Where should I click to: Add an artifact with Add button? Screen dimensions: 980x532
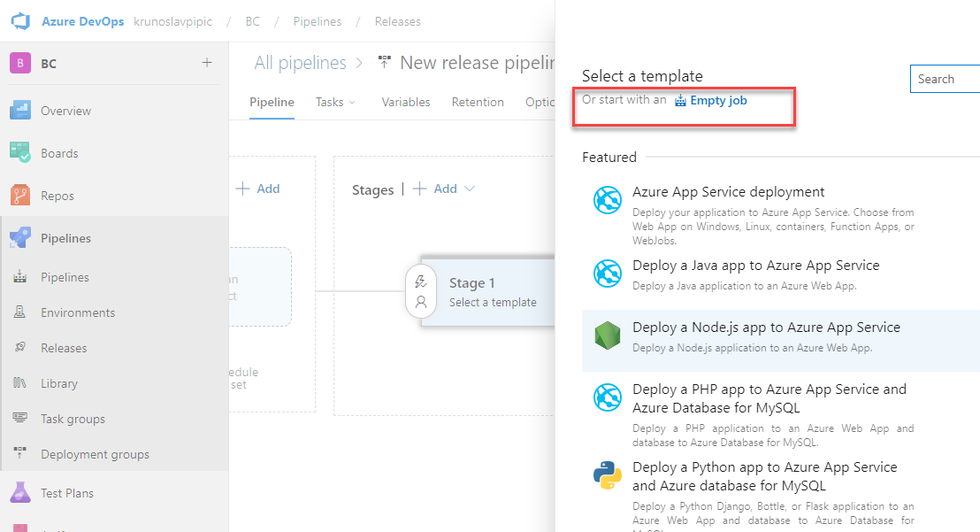(x=258, y=189)
